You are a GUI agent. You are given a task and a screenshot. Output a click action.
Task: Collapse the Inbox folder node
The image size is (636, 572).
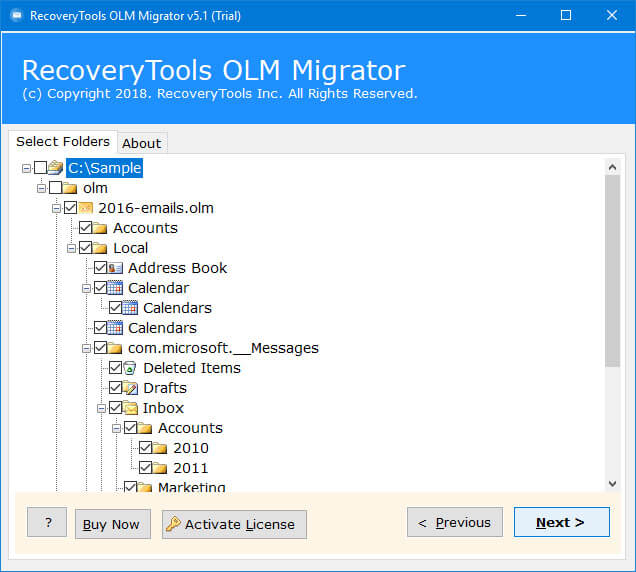pyautogui.click(x=101, y=409)
